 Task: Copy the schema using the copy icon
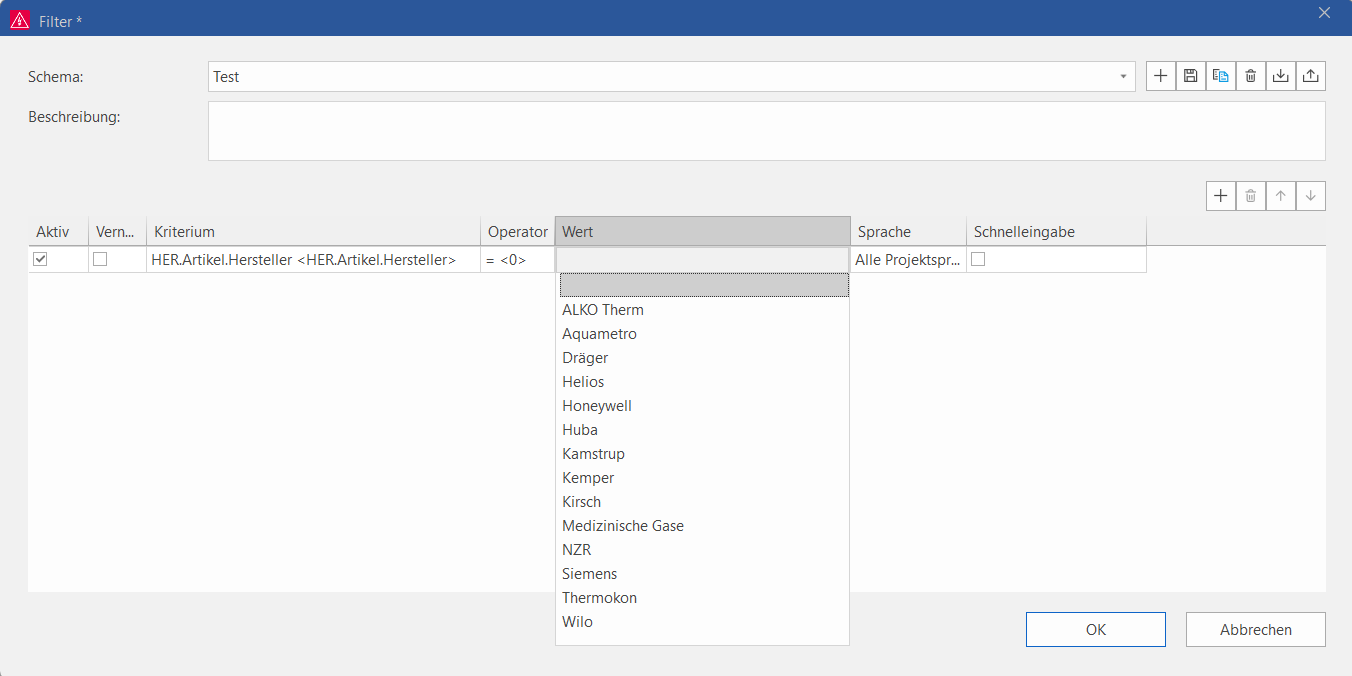(1220, 76)
